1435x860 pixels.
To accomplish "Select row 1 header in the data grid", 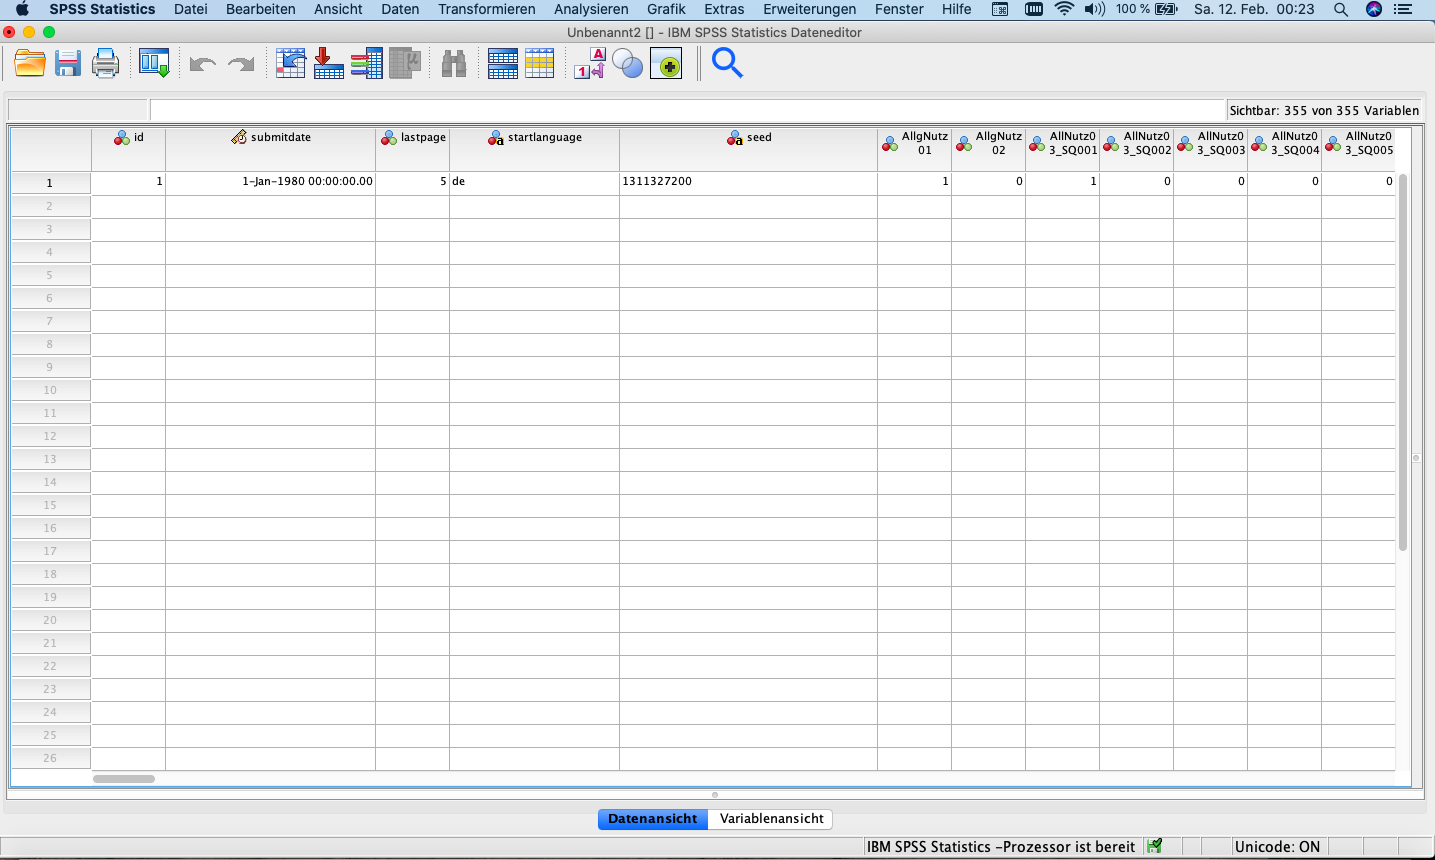I will [50, 183].
